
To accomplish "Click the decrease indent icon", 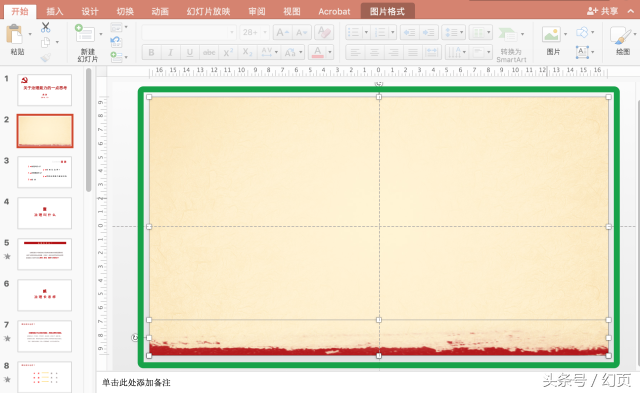I will click(x=409, y=32).
